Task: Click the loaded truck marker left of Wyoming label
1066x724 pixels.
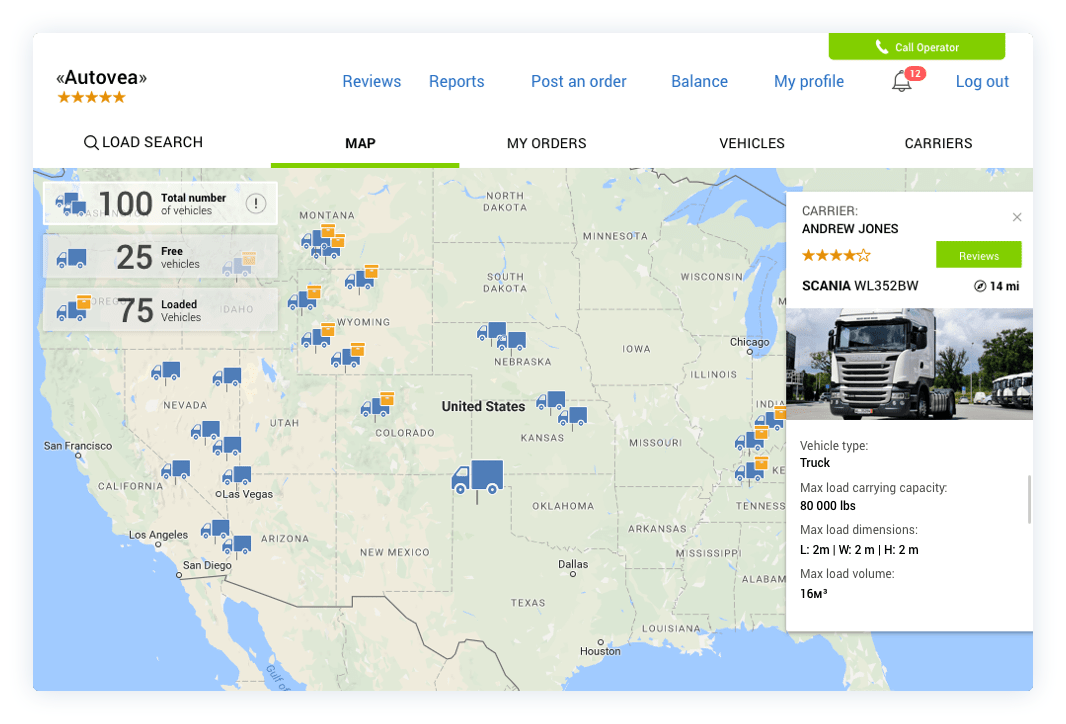Action: pyautogui.click(x=317, y=335)
